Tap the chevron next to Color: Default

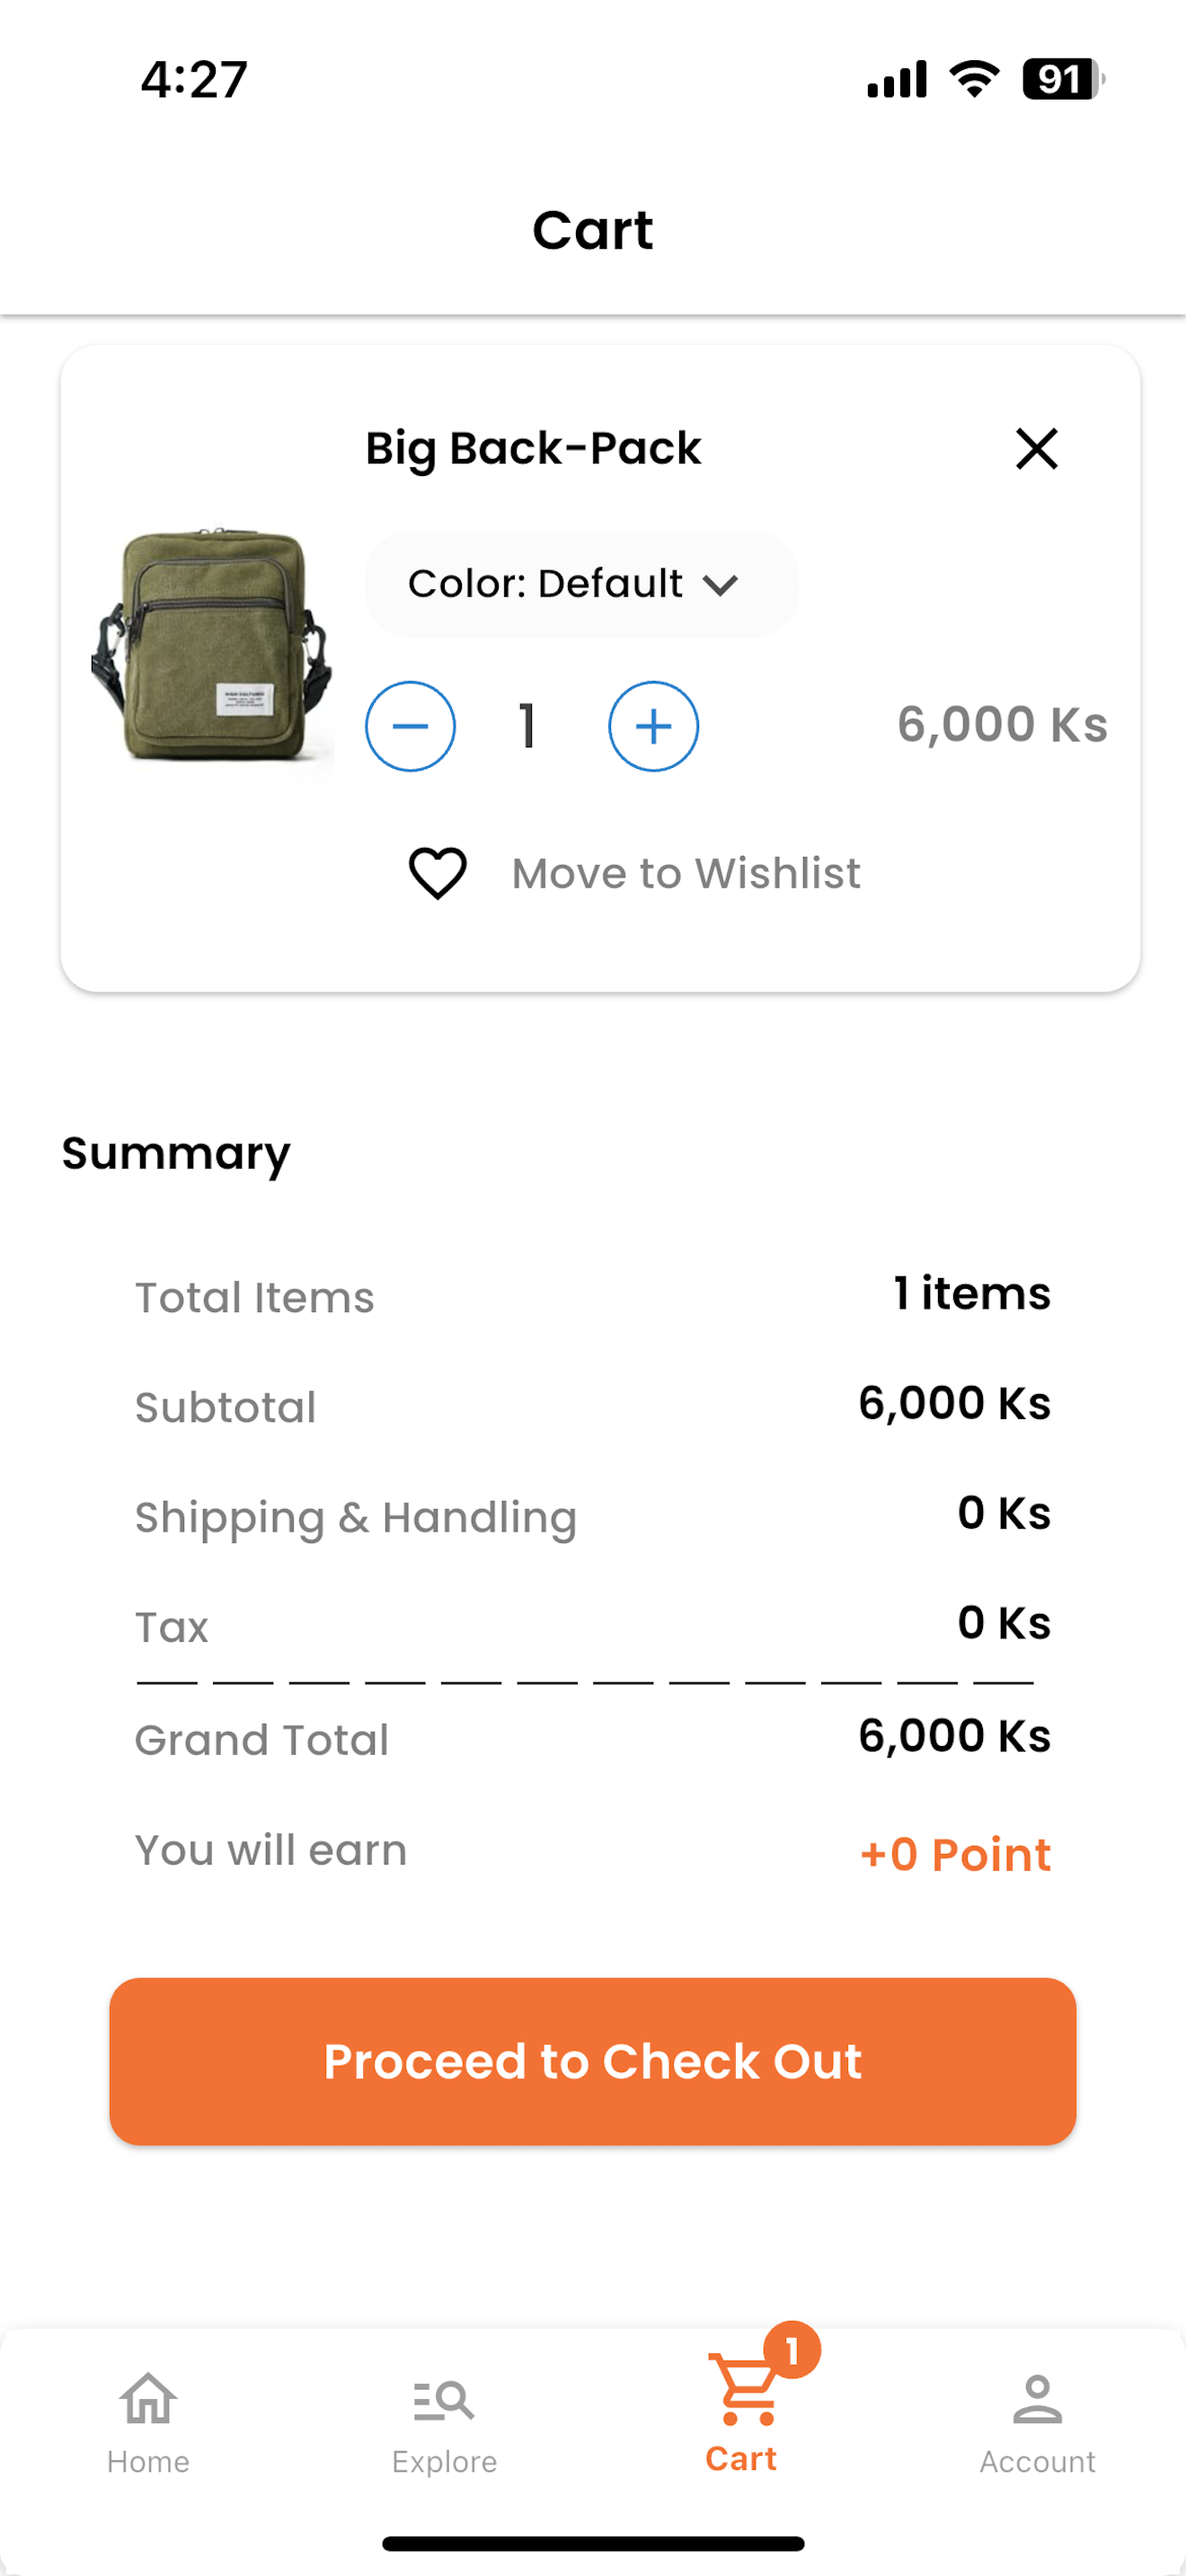tap(720, 585)
